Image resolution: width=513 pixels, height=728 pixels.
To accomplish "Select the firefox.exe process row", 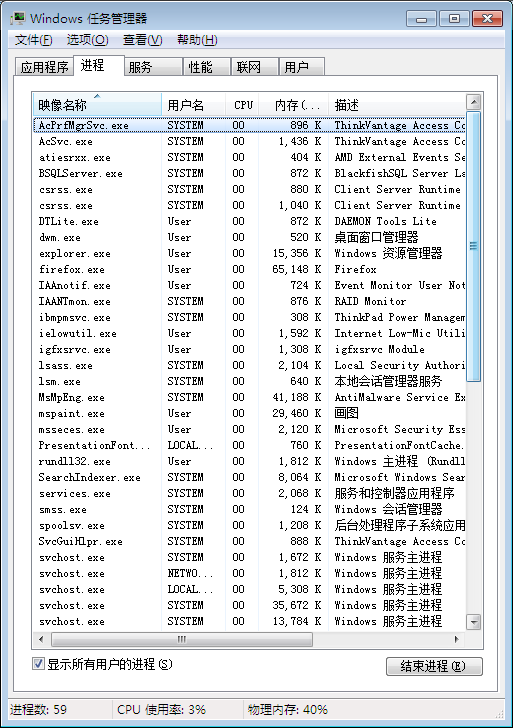I will [x=249, y=269].
